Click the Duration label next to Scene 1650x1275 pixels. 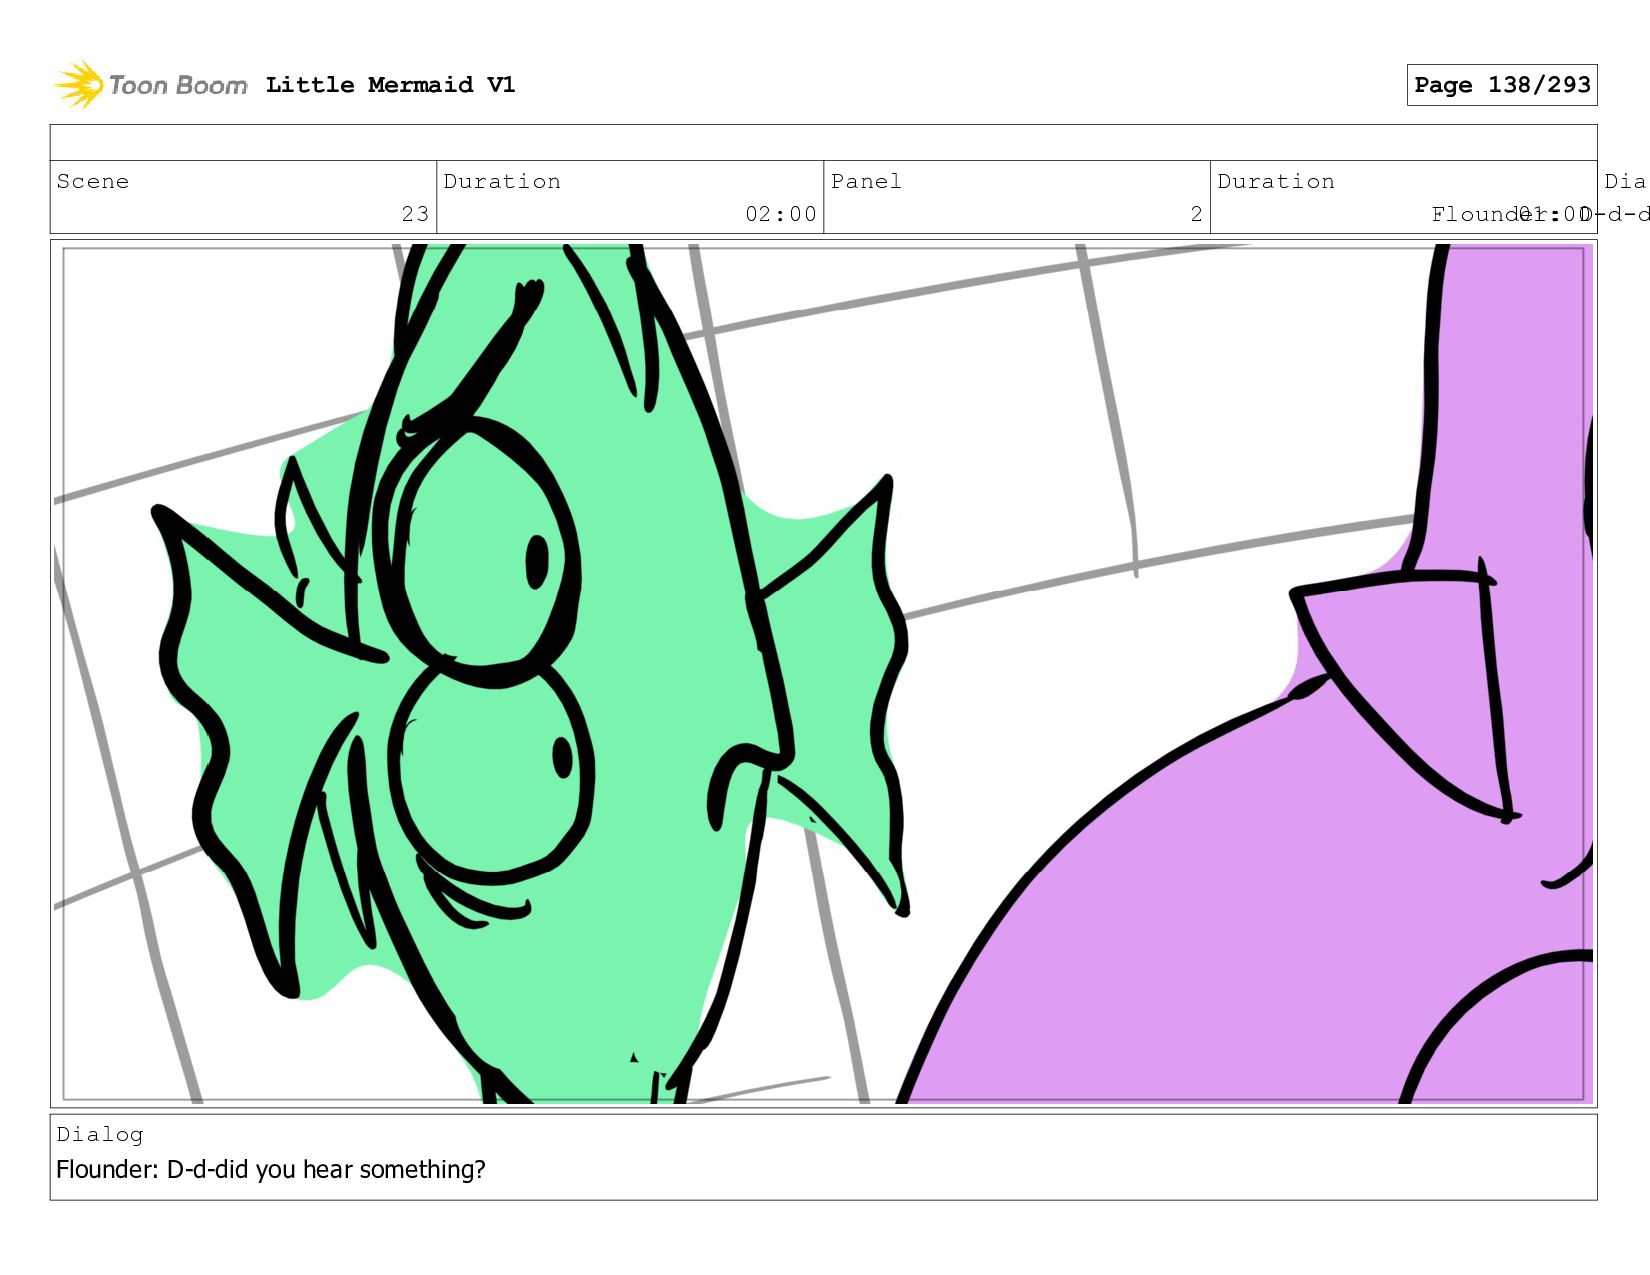pos(502,181)
